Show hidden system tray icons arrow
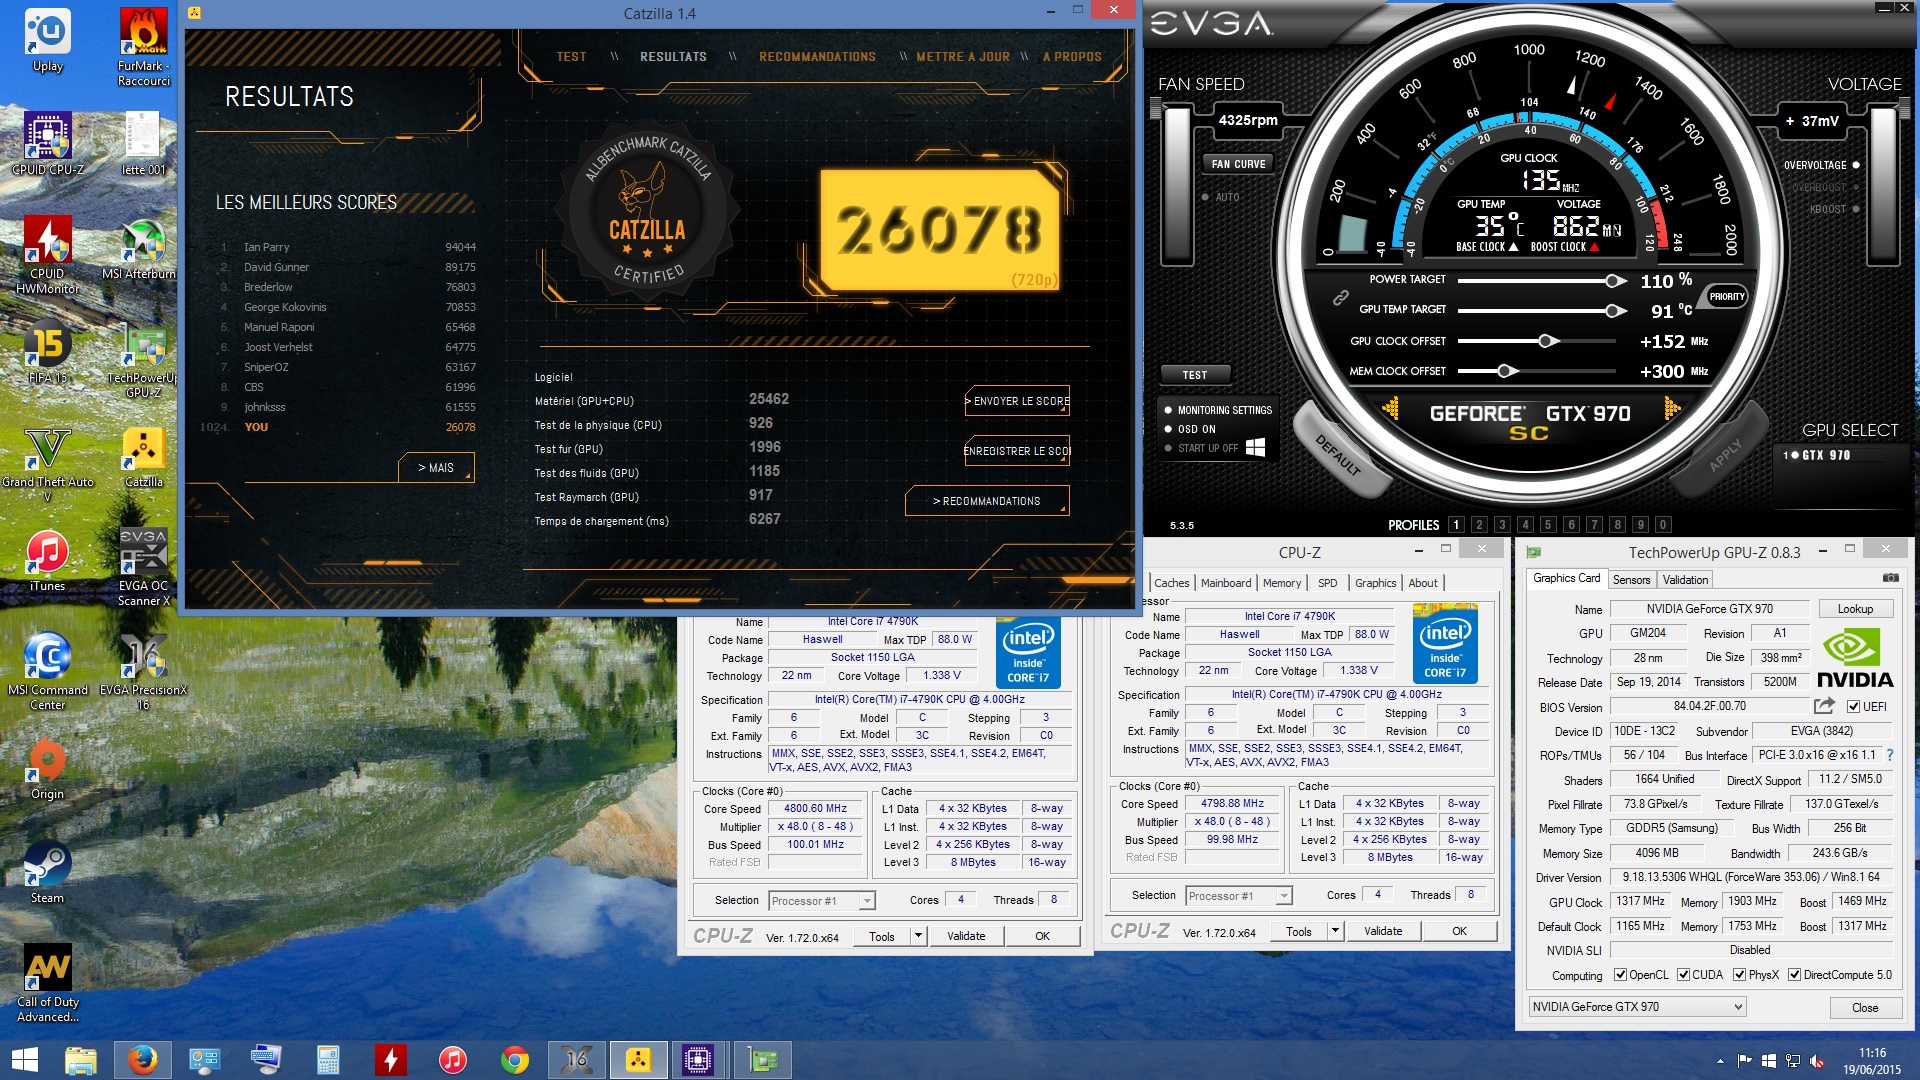1920x1080 pixels. click(1720, 1061)
